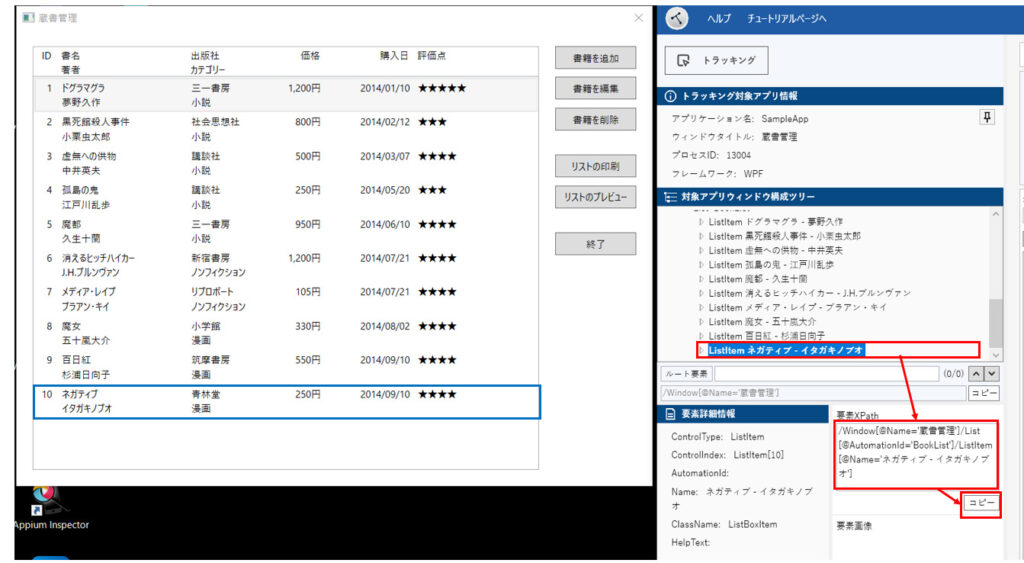1024x563 pixels.
Task: Click the document icon in 要素詳細情報 header
Action: click(670, 413)
